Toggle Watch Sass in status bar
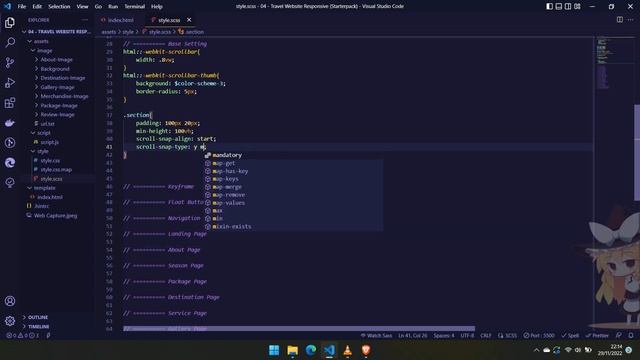 click(376, 336)
